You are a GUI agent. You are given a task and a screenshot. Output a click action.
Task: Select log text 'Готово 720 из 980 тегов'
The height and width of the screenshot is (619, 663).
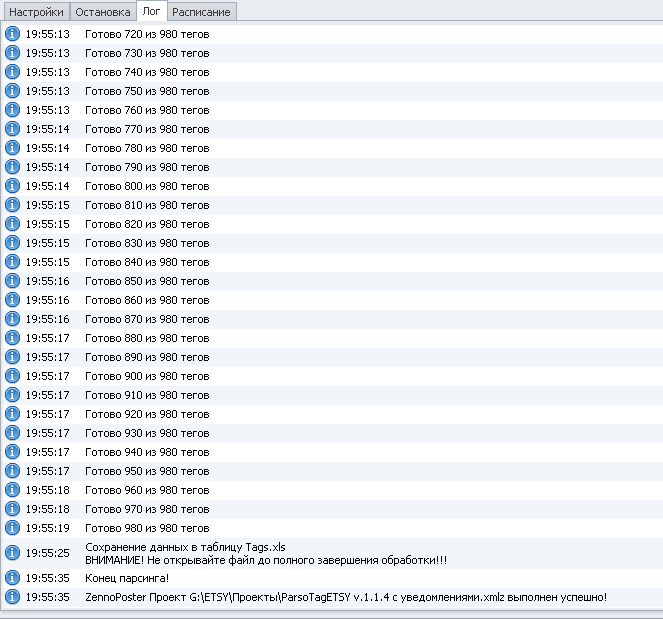(147, 34)
